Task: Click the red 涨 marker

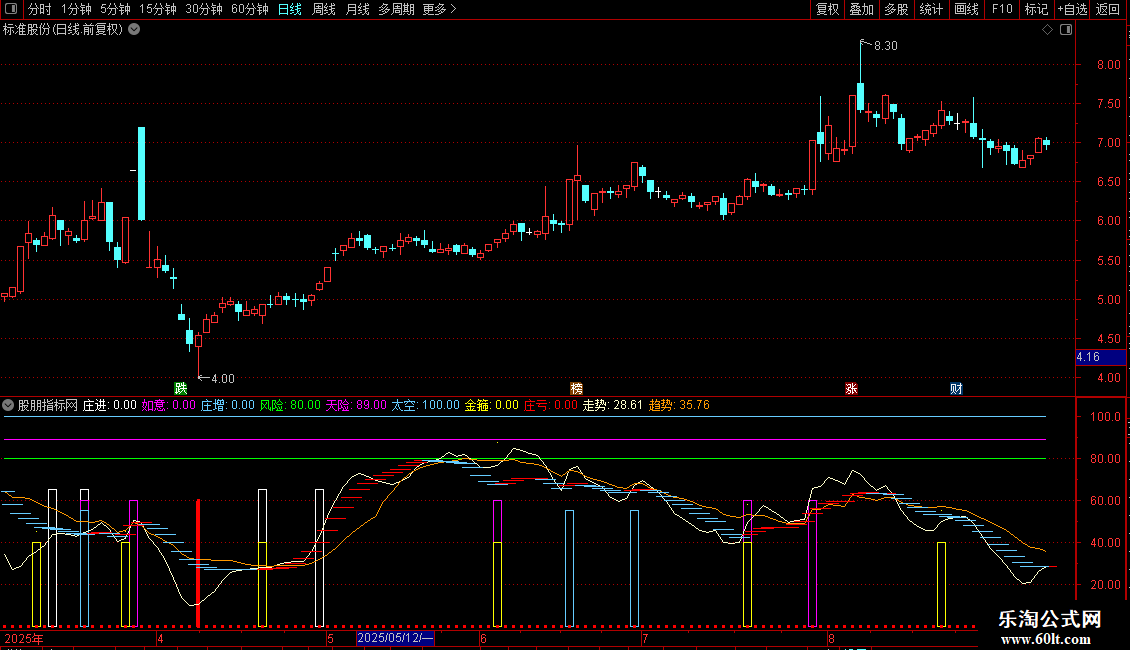Action: coord(851,388)
